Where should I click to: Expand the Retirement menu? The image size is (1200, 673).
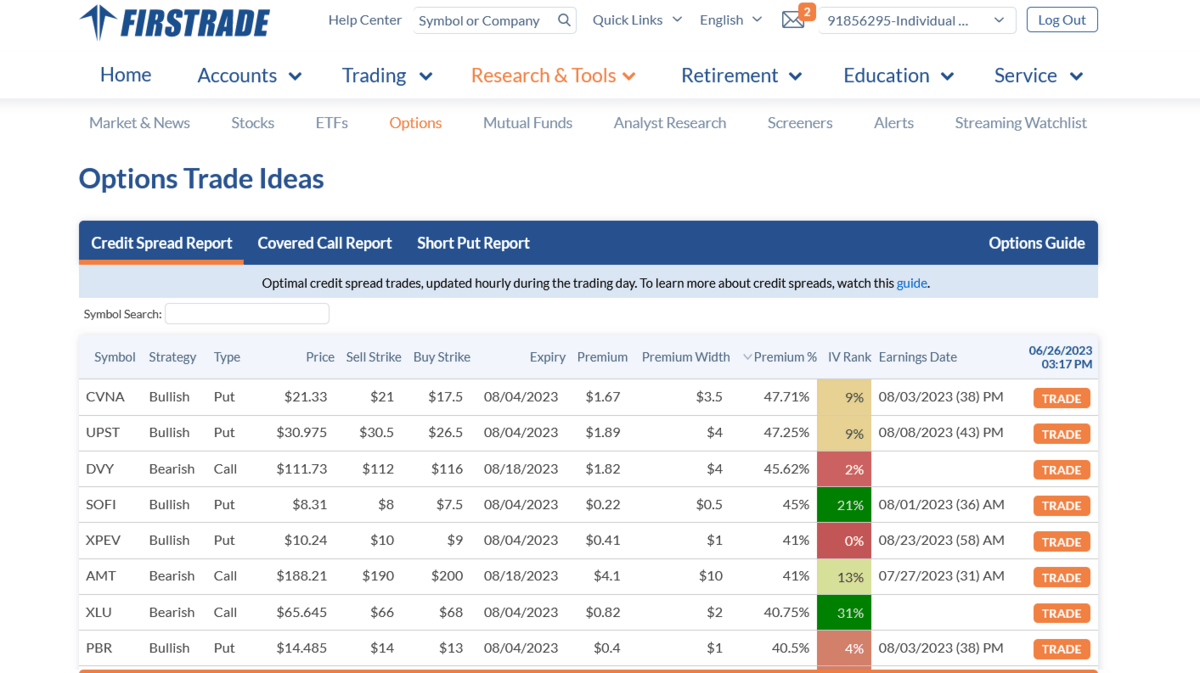(741, 75)
